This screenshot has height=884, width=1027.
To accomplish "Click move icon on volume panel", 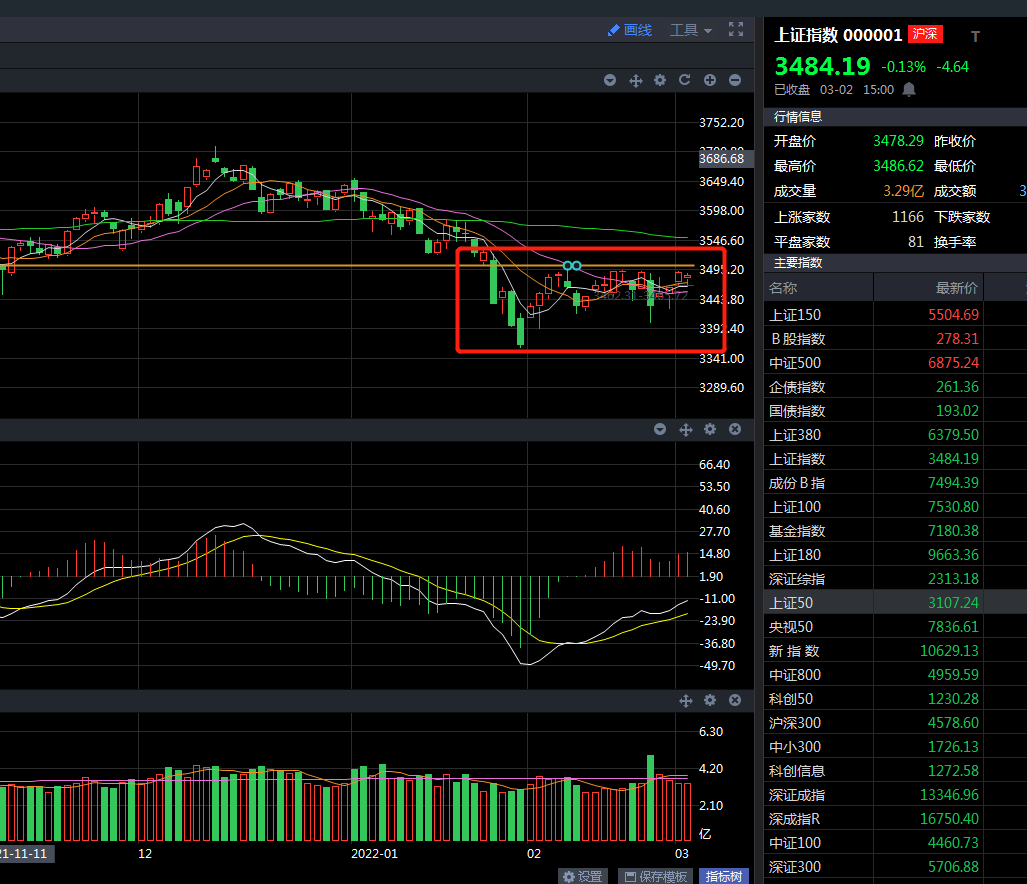I will (x=686, y=700).
